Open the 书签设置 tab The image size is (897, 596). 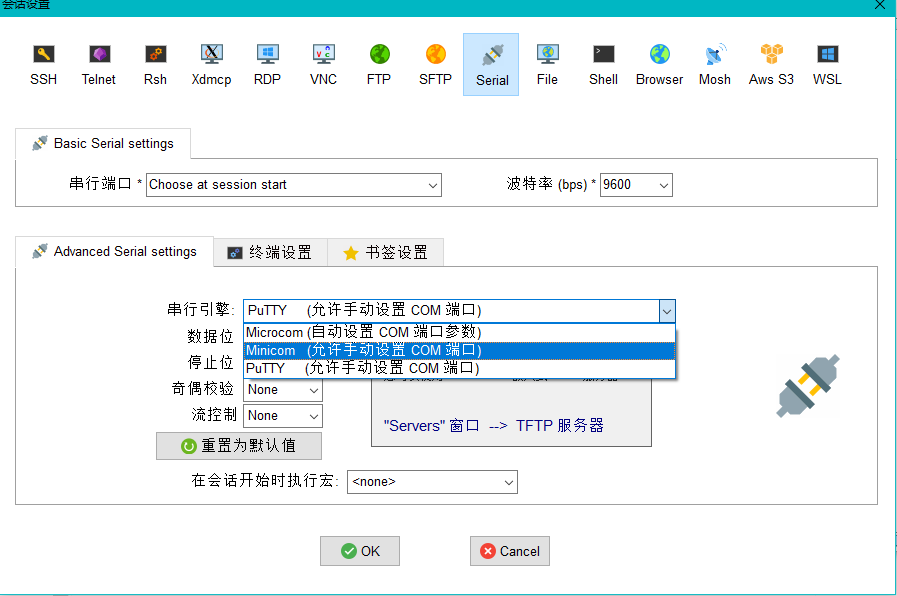tap(385, 253)
